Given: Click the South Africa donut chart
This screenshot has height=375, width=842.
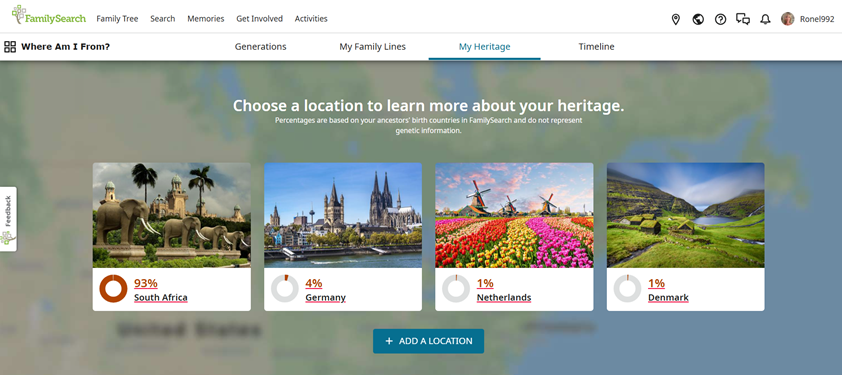Looking at the screenshot, I should click(113, 289).
